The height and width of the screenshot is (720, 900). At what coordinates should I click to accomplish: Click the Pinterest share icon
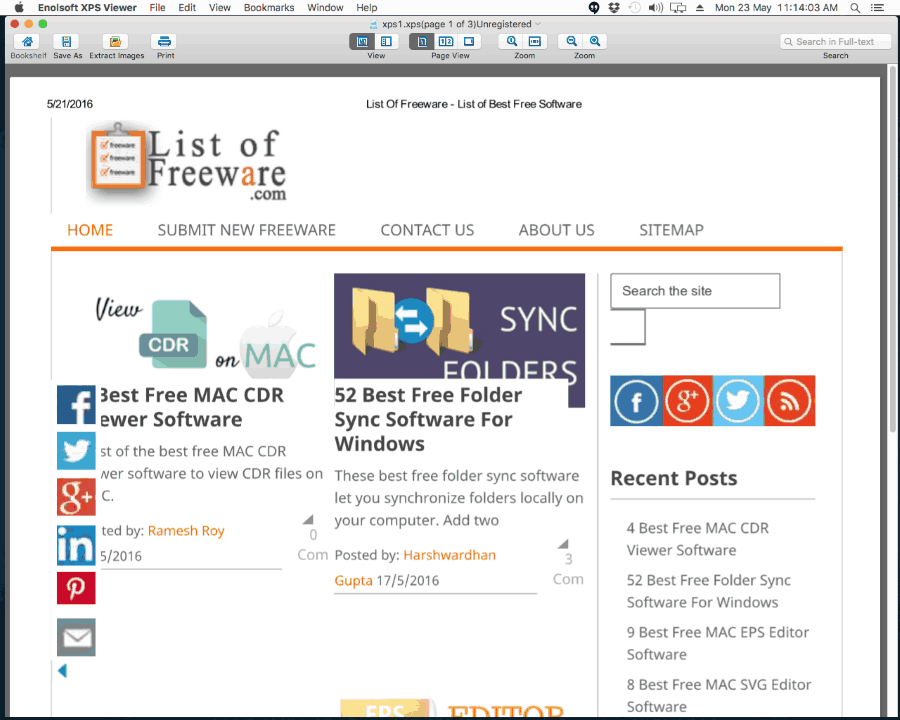tap(76, 588)
